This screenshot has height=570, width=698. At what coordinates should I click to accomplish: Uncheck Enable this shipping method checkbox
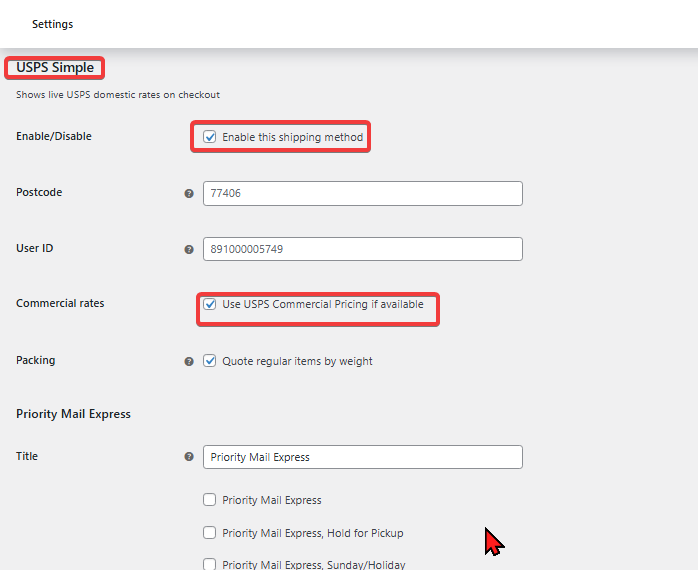(x=210, y=137)
